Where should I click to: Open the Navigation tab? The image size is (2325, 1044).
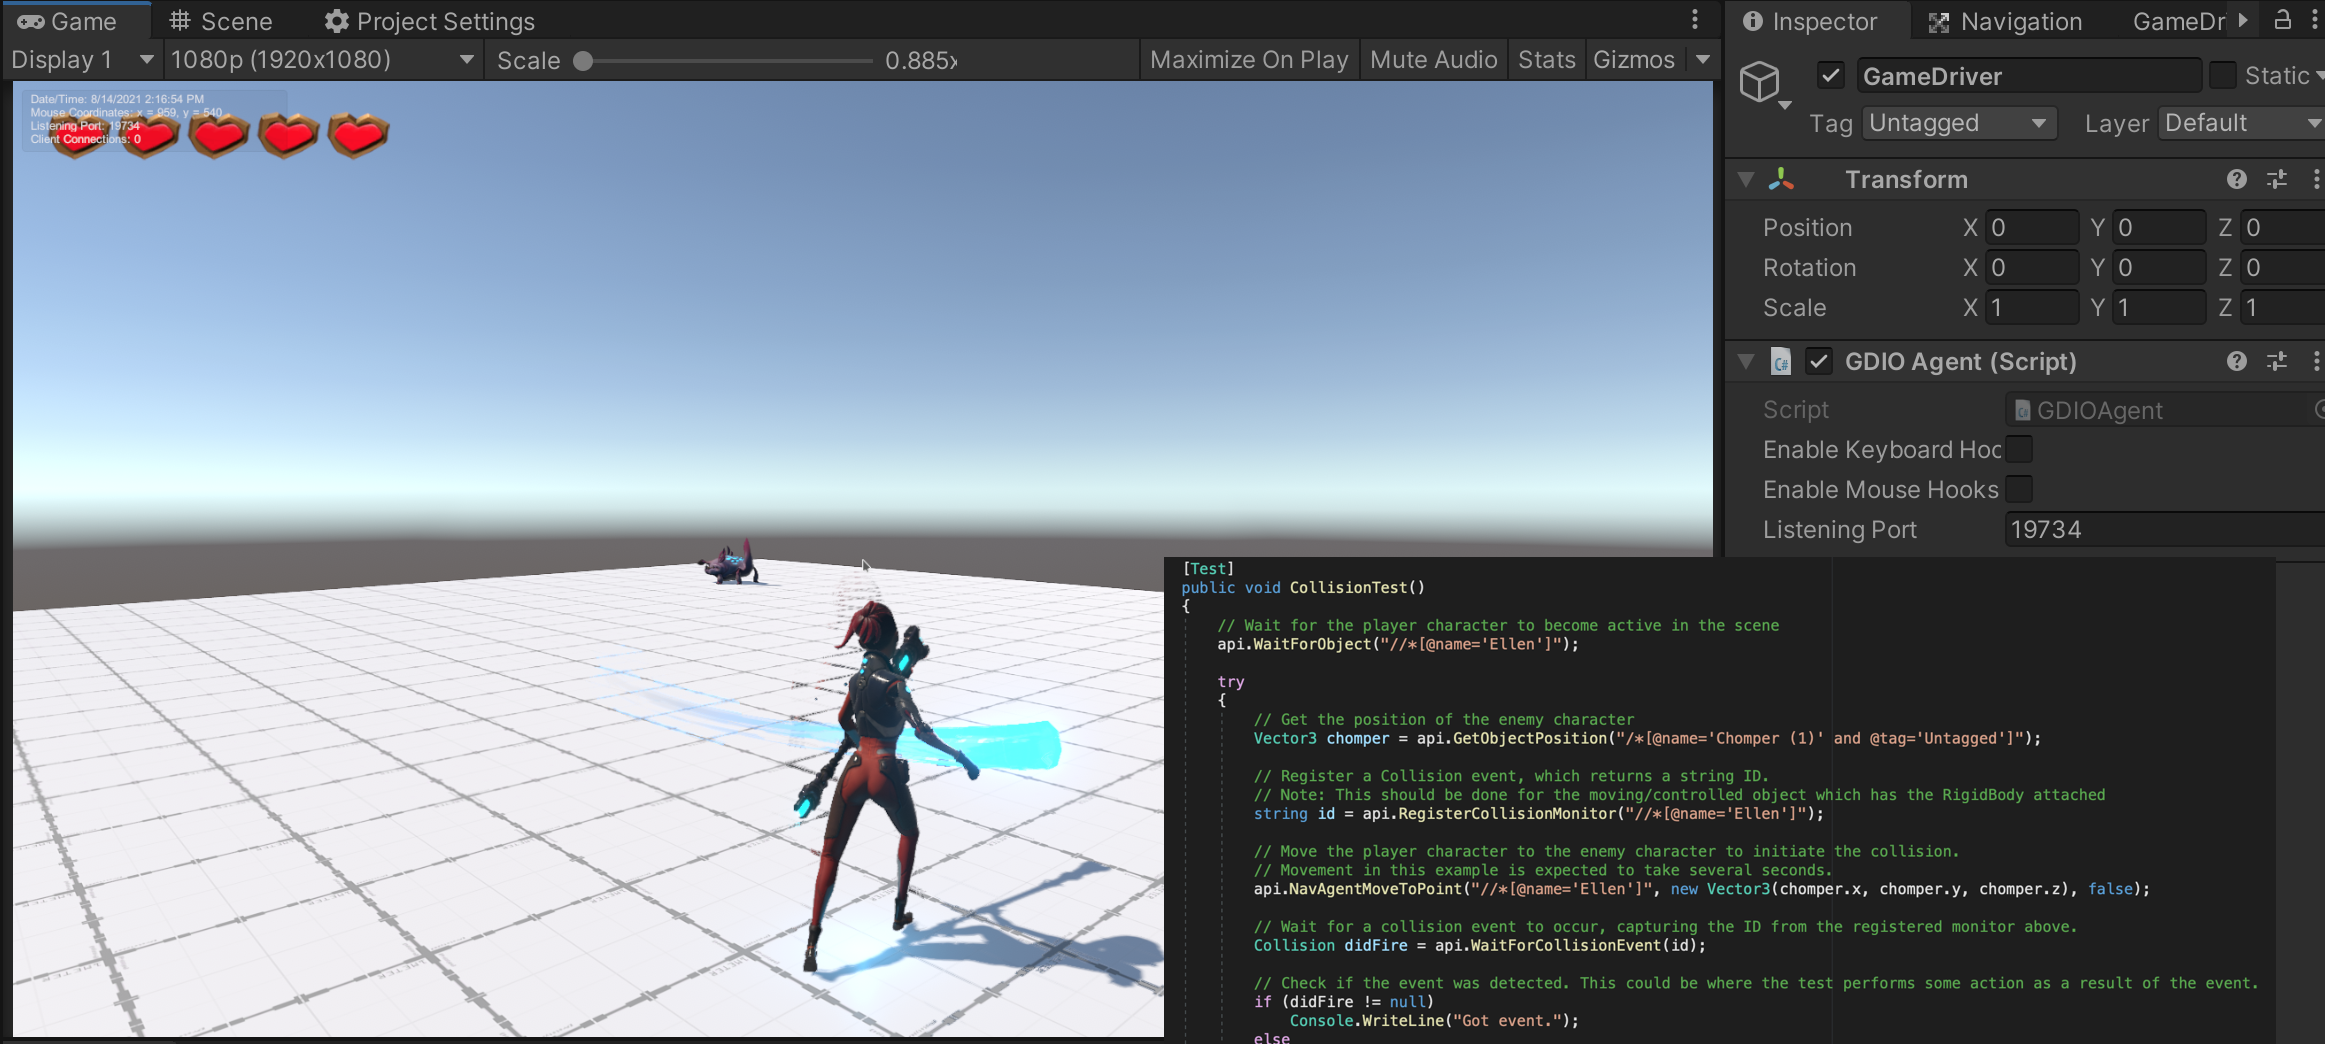(2005, 21)
